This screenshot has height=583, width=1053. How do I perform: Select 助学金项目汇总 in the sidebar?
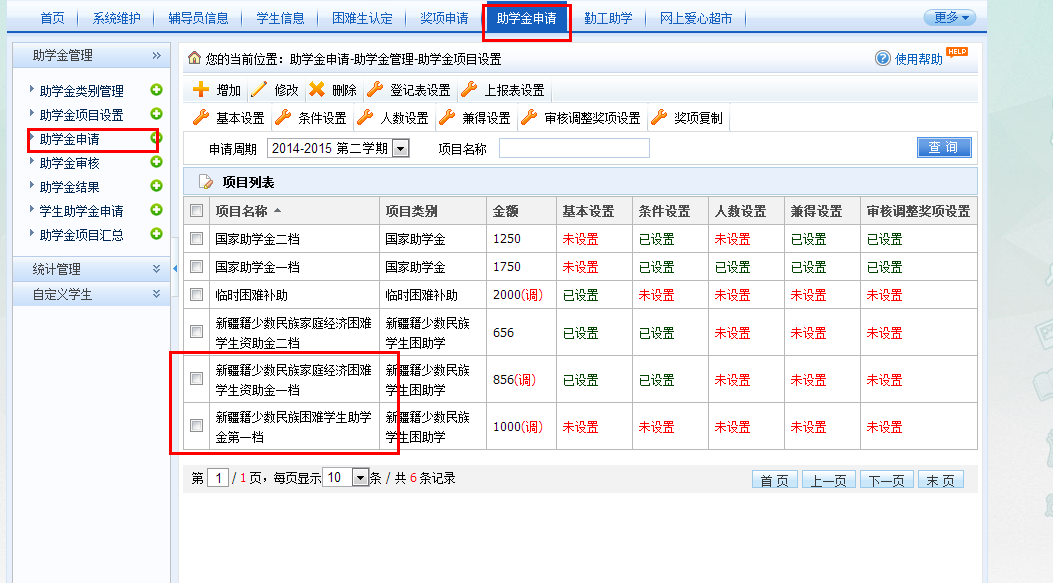point(82,235)
